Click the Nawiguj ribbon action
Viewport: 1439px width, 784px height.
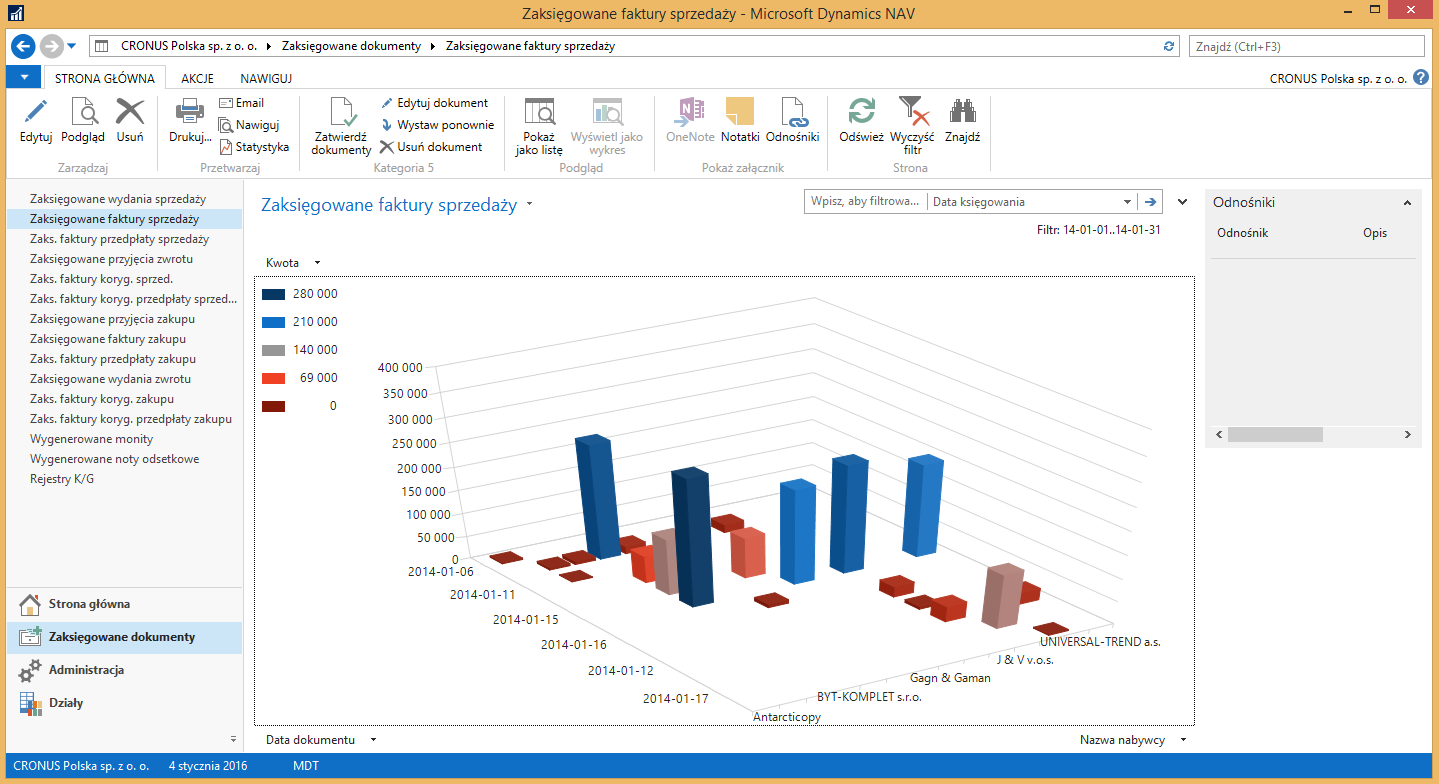248,125
